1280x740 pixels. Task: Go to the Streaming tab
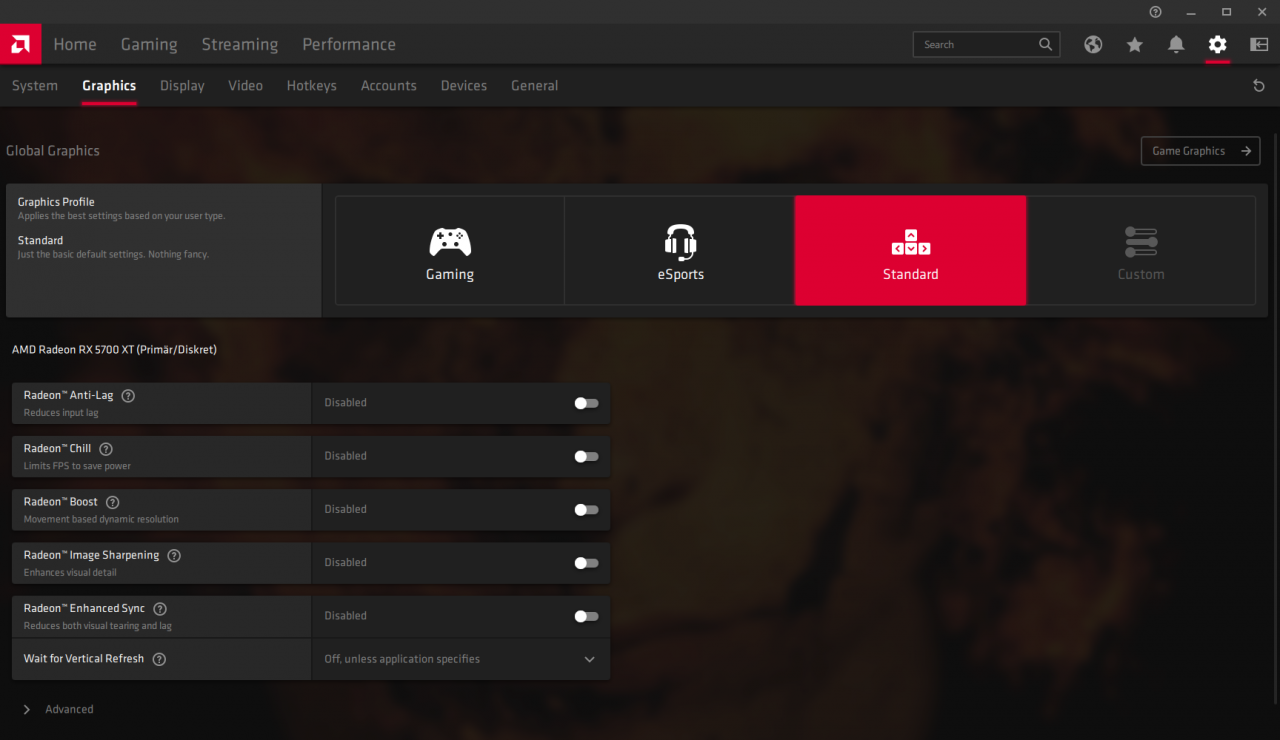click(x=240, y=44)
